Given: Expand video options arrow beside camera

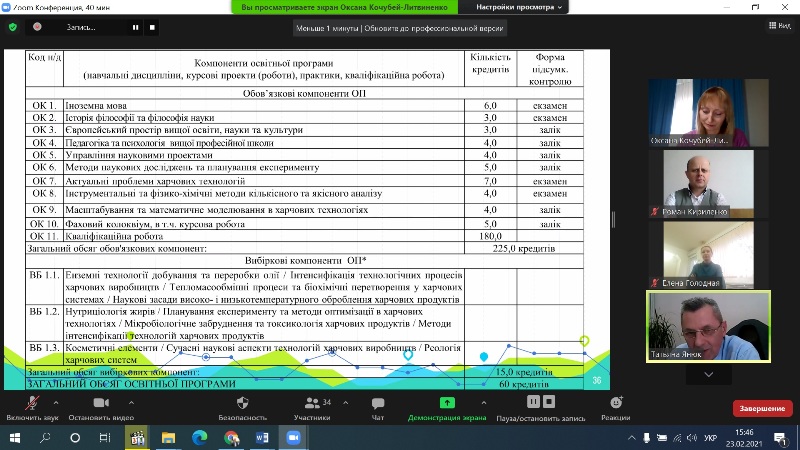Looking at the screenshot, I should pos(131,403).
